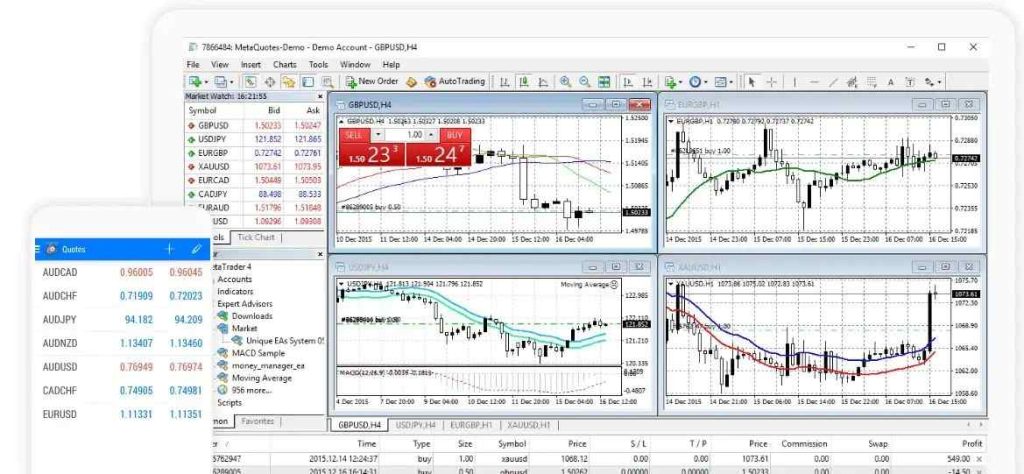Screen dimensions: 1024x474
Task: Toggle the Data Window crosshair-target icon
Action: point(270,82)
